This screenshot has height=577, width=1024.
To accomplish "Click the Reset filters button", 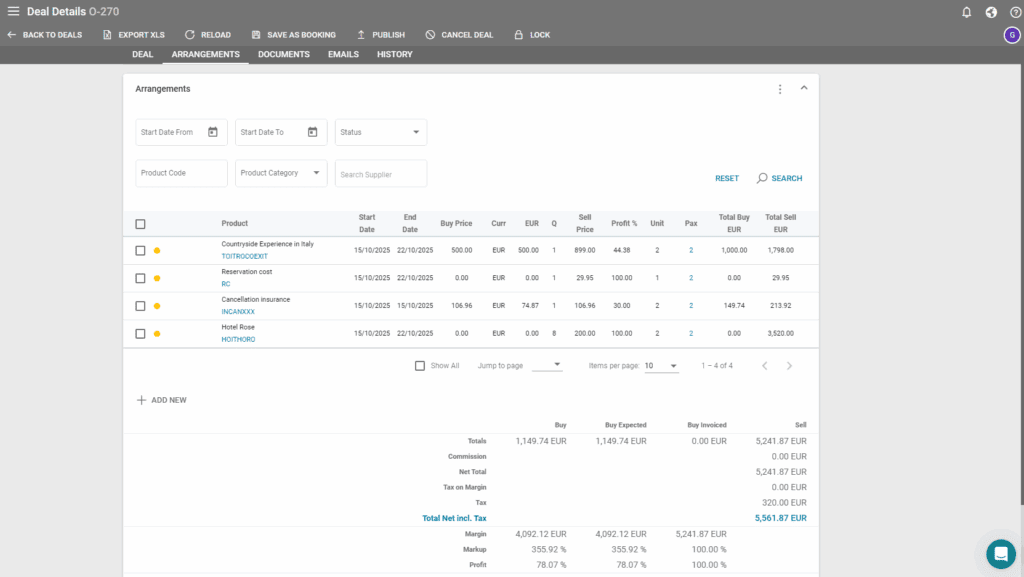I will click(x=727, y=178).
